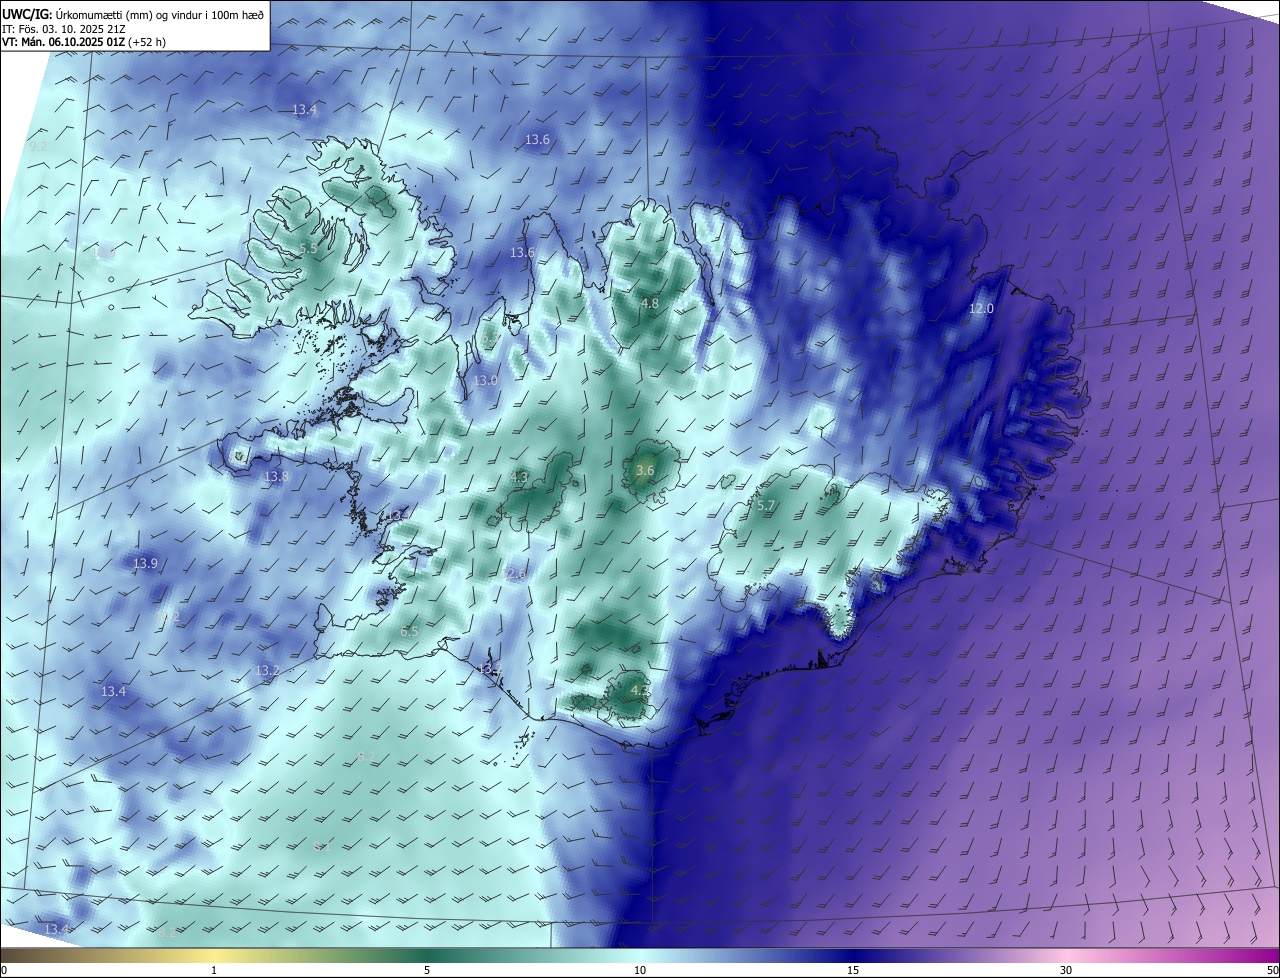Click the 15 tick on the color scale
Screen dimensions: 1280x978
click(x=853, y=970)
